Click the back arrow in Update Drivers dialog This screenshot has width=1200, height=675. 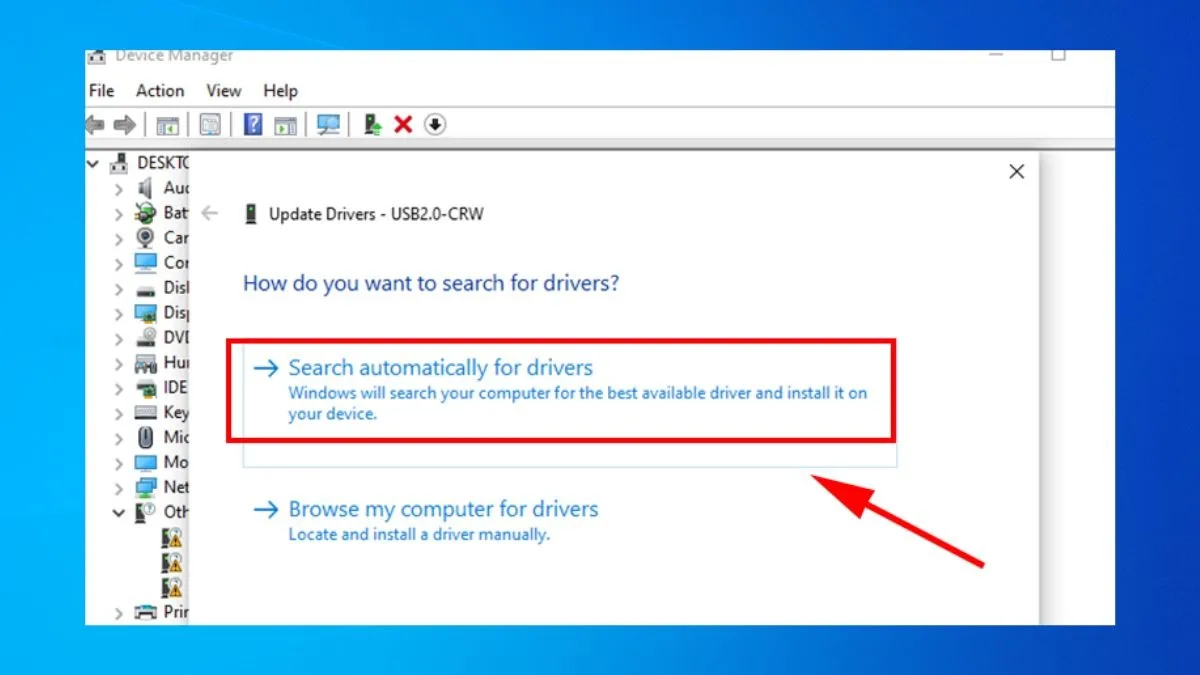(x=210, y=214)
